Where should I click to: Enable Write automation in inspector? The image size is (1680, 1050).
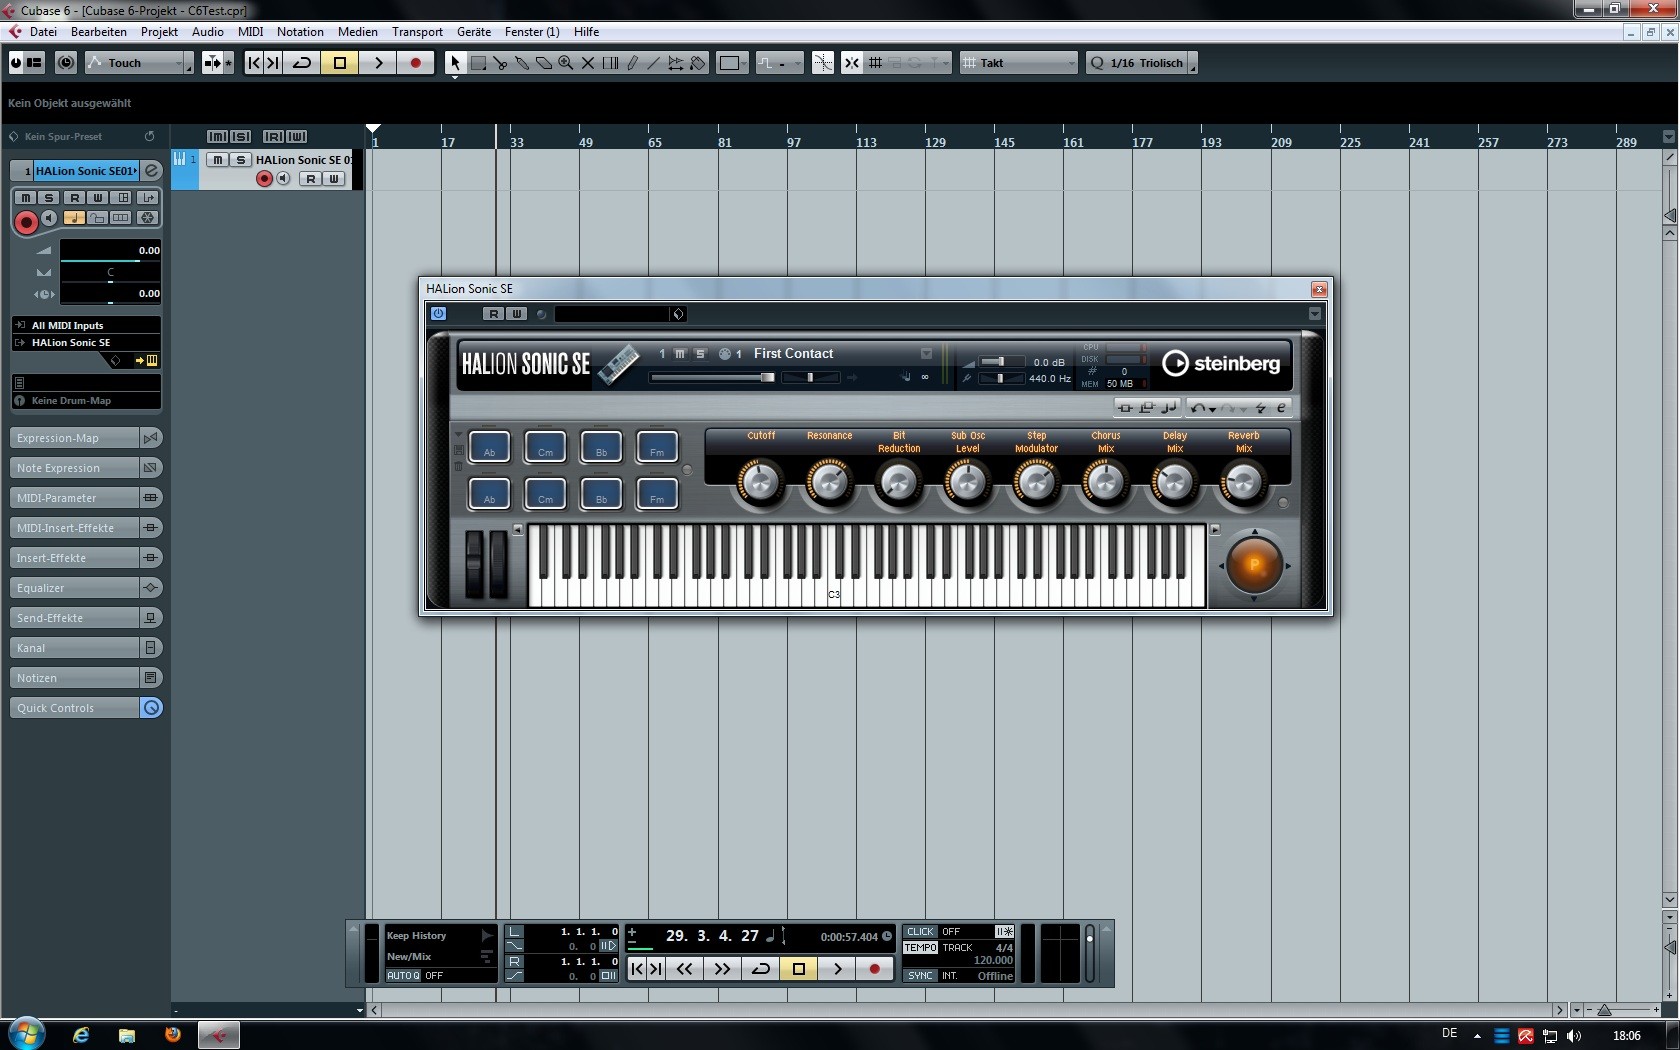[98, 198]
